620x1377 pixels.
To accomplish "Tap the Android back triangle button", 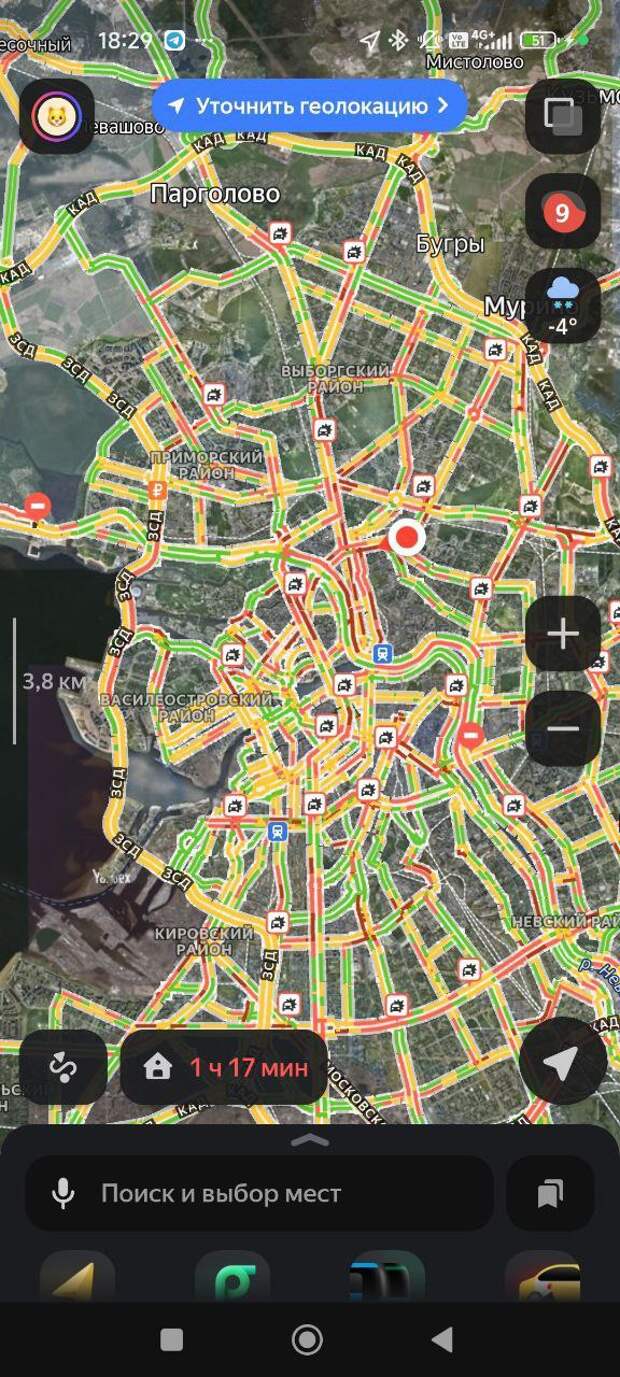I will [x=442, y=1339].
